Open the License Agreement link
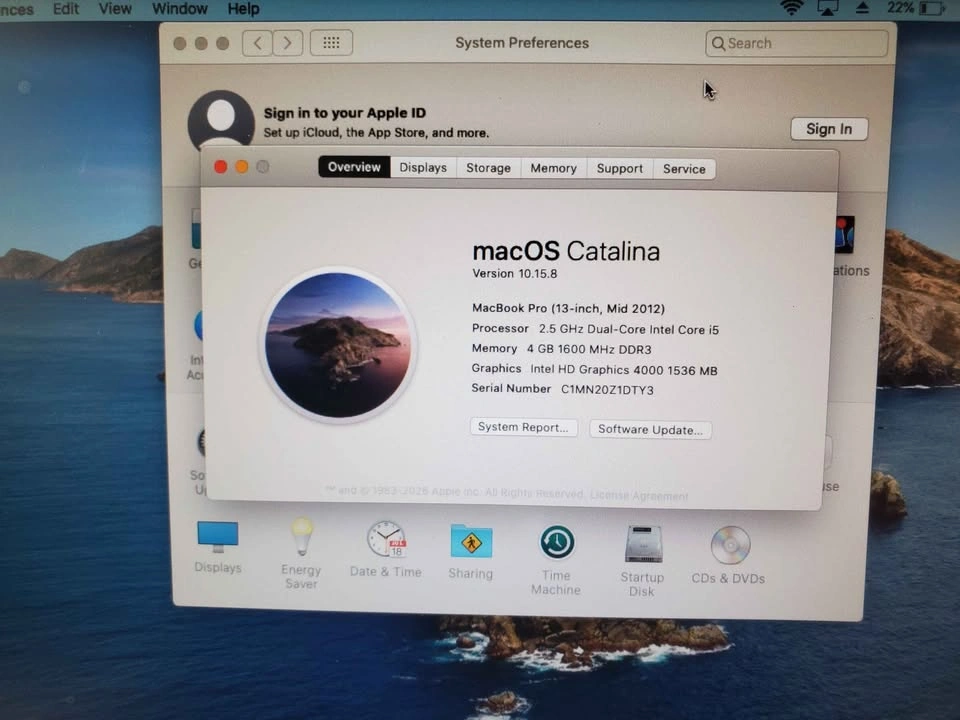The height and width of the screenshot is (720, 960). coord(639,495)
